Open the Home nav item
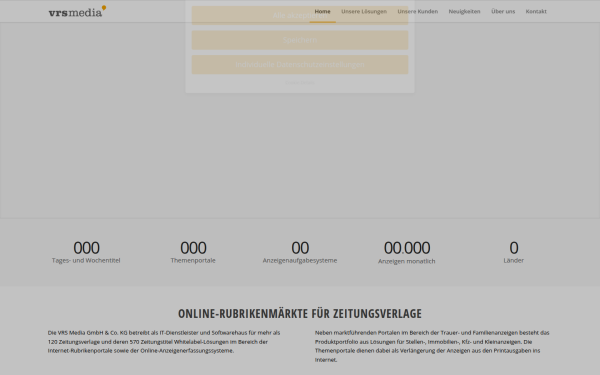Screen dimensions: 600x375 click(x=322, y=11)
